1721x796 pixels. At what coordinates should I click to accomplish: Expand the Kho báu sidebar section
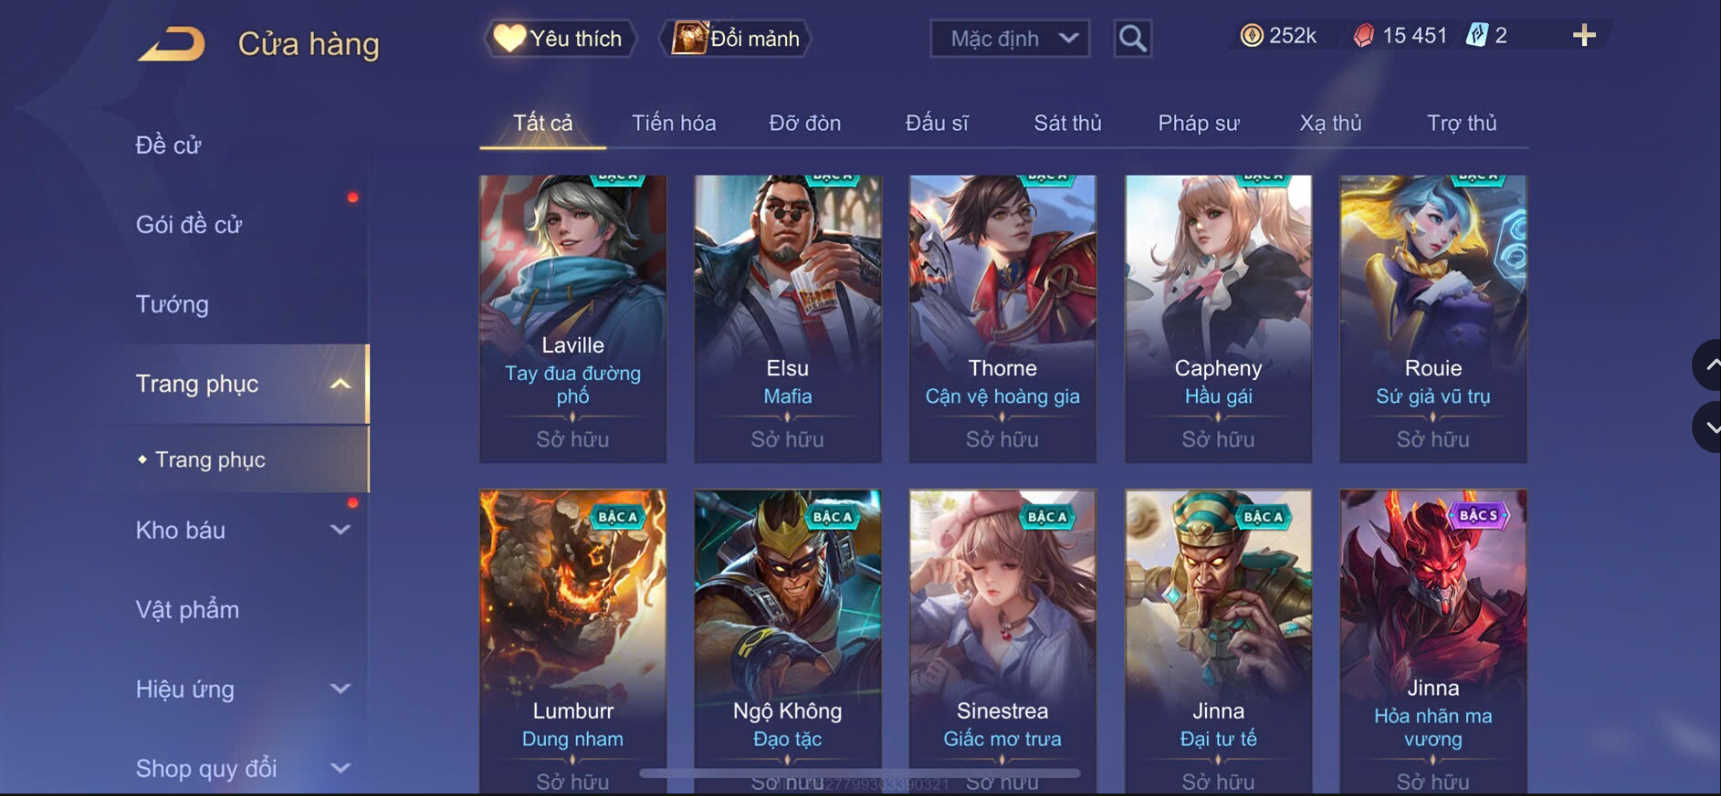coord(340,530)
